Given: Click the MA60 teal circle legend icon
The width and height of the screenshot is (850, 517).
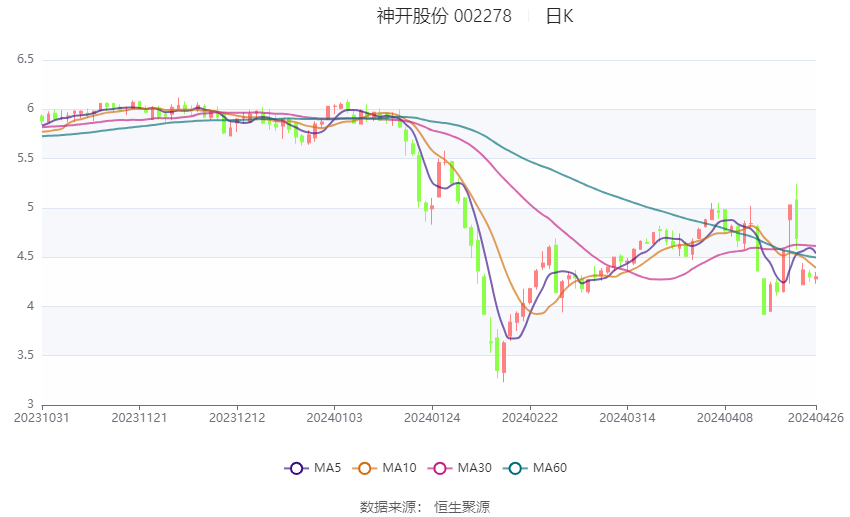Looking at the screenshot, I should click(x=513, y=467).
